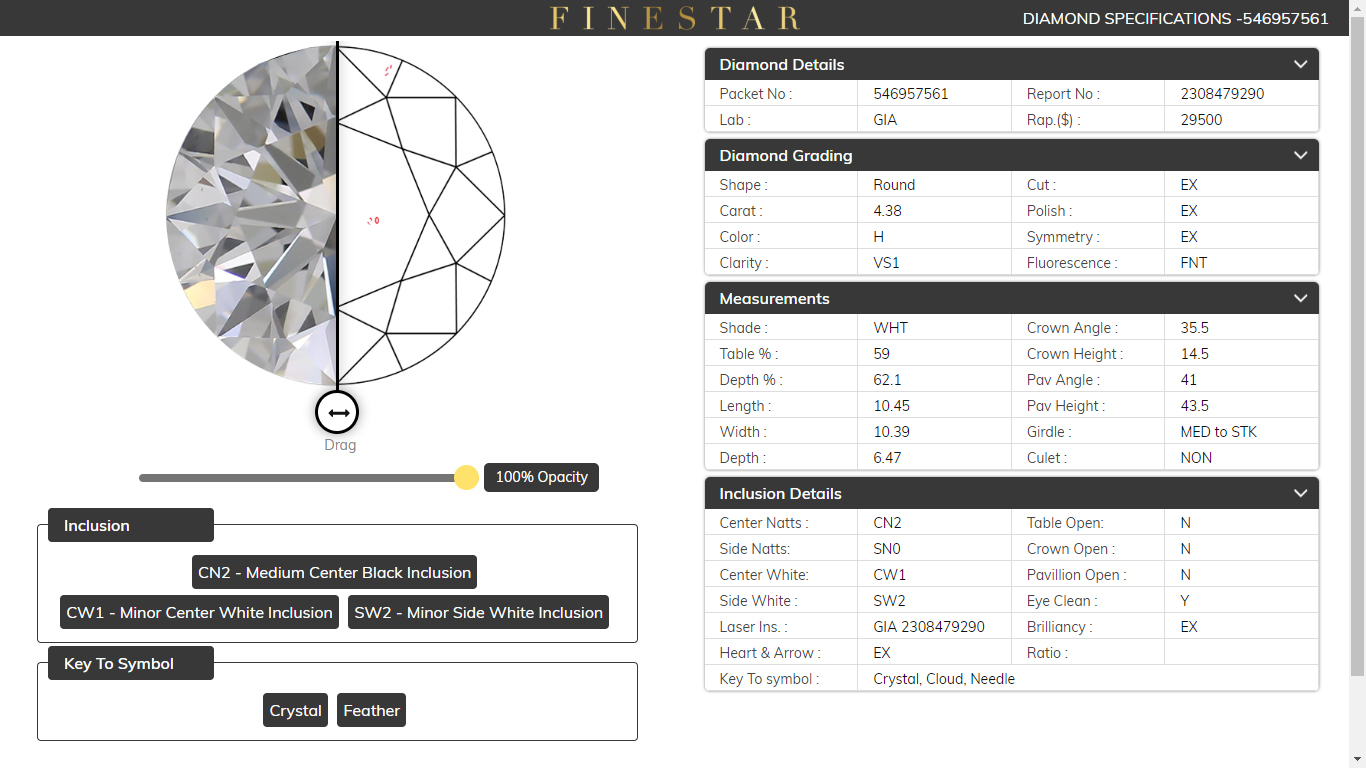
Task: Click the image comparison drag handle
Action: click(x=337, y=412)
